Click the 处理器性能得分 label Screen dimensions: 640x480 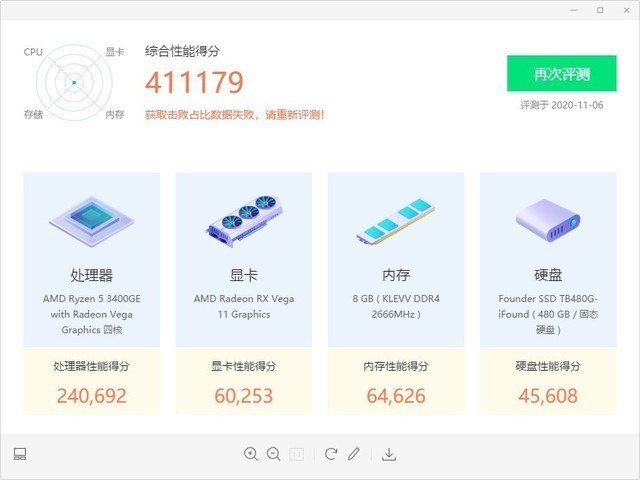click(x=92, y=366)
